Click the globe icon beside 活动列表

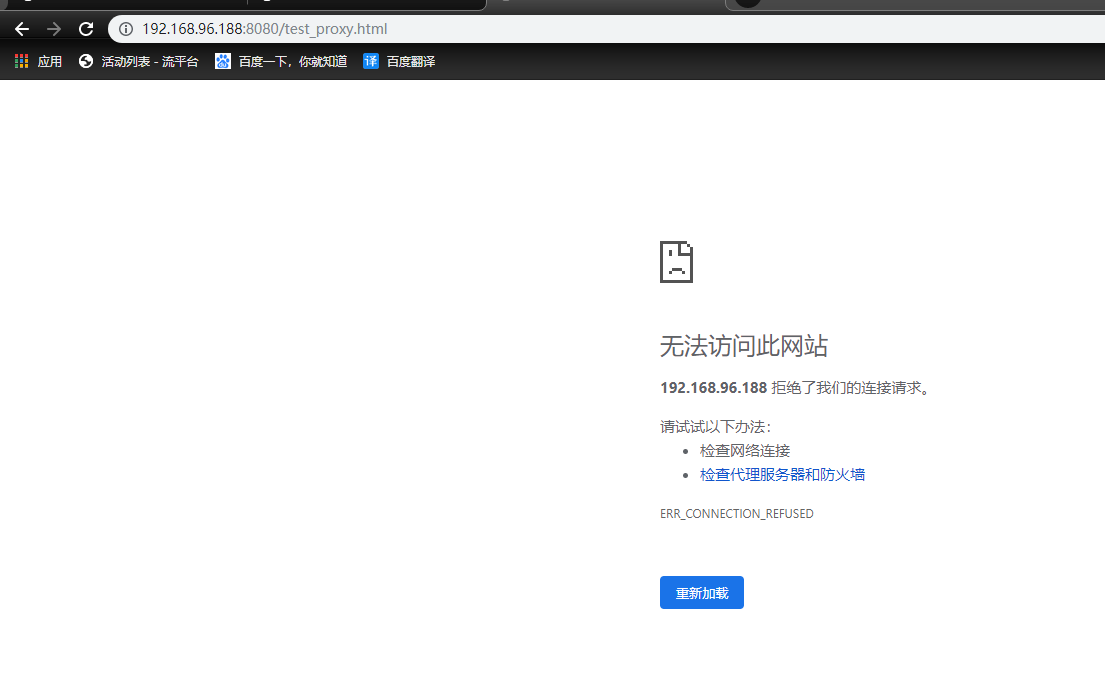(86, 61)
